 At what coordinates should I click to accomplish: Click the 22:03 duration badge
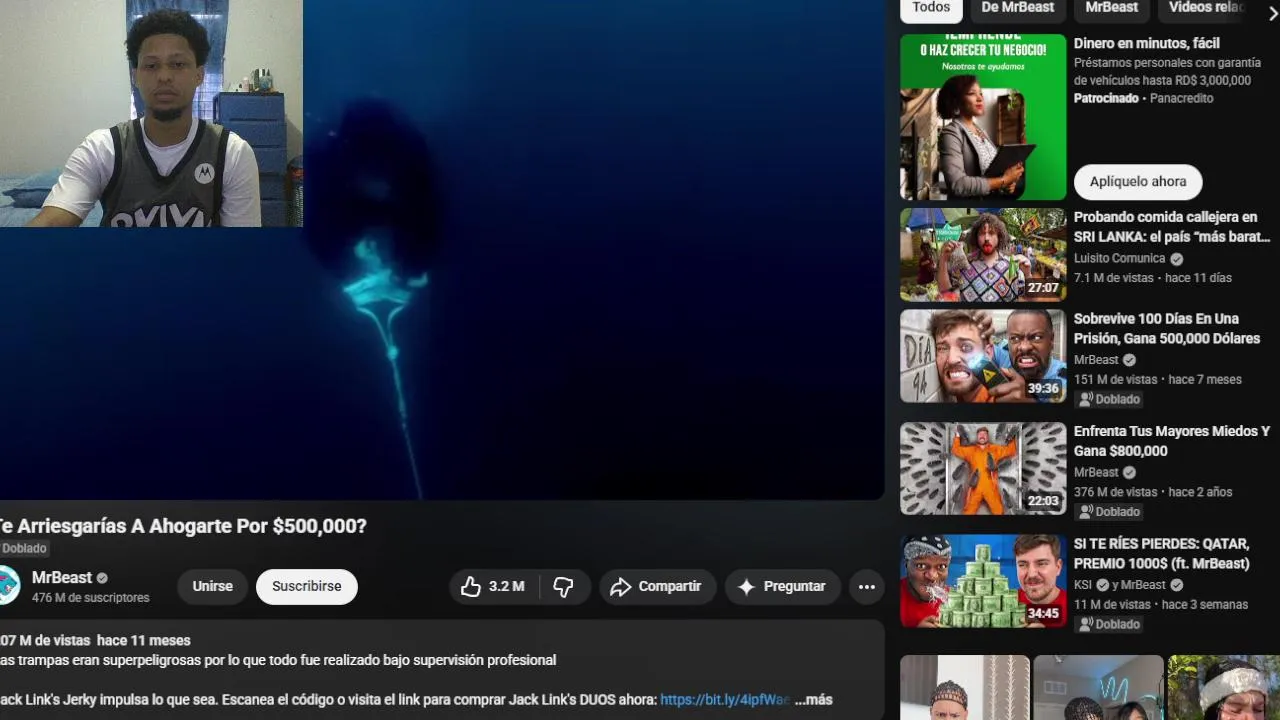coord(1043,501)
